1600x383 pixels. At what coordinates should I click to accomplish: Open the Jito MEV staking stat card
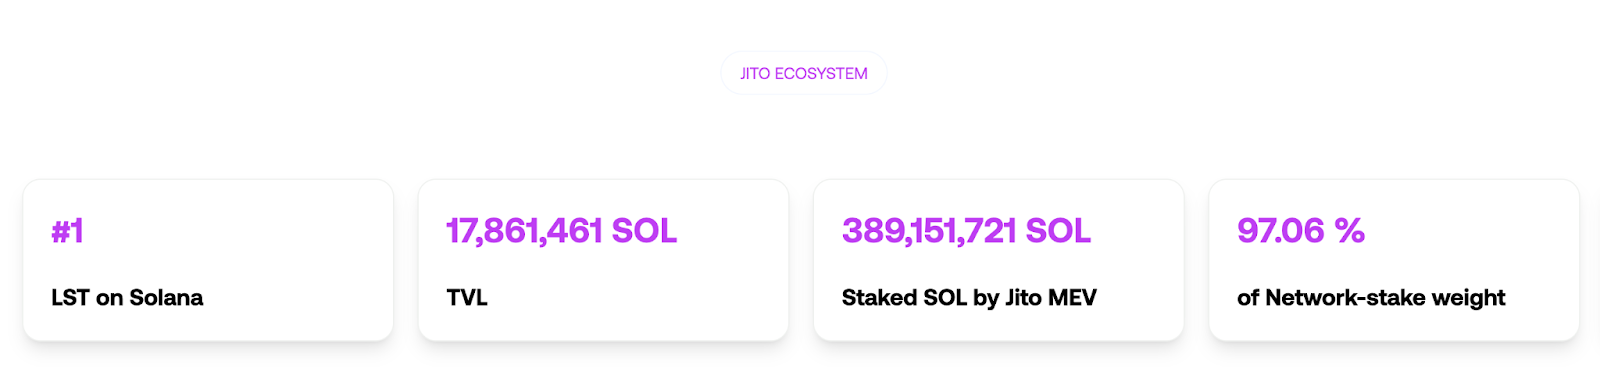pos(999,260)
